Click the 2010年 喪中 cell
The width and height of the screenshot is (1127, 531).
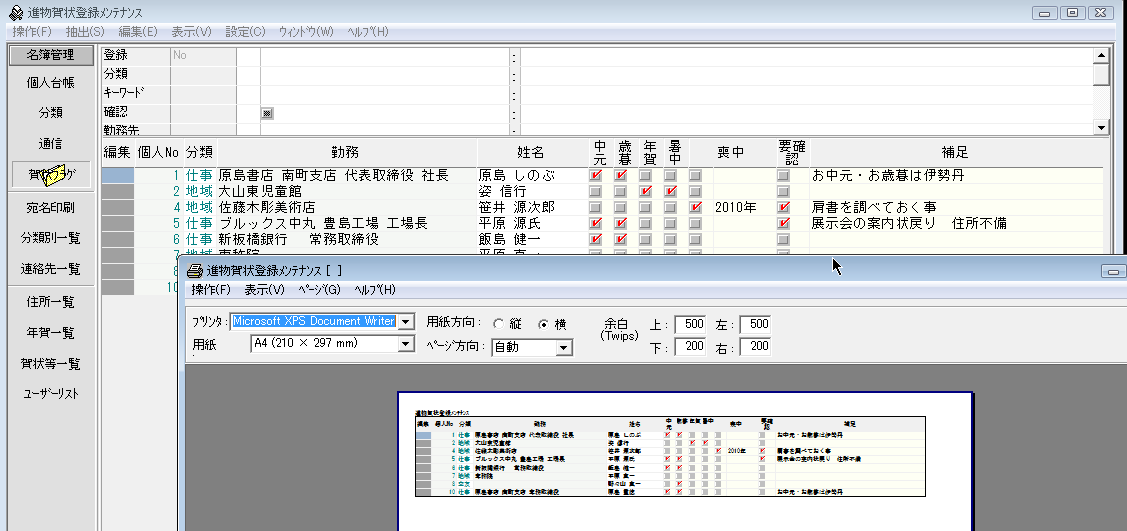743,207
